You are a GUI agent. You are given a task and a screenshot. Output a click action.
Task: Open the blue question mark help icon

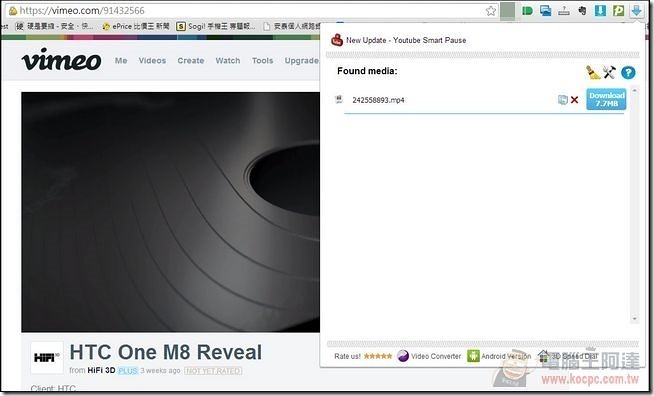pos(628,73)
